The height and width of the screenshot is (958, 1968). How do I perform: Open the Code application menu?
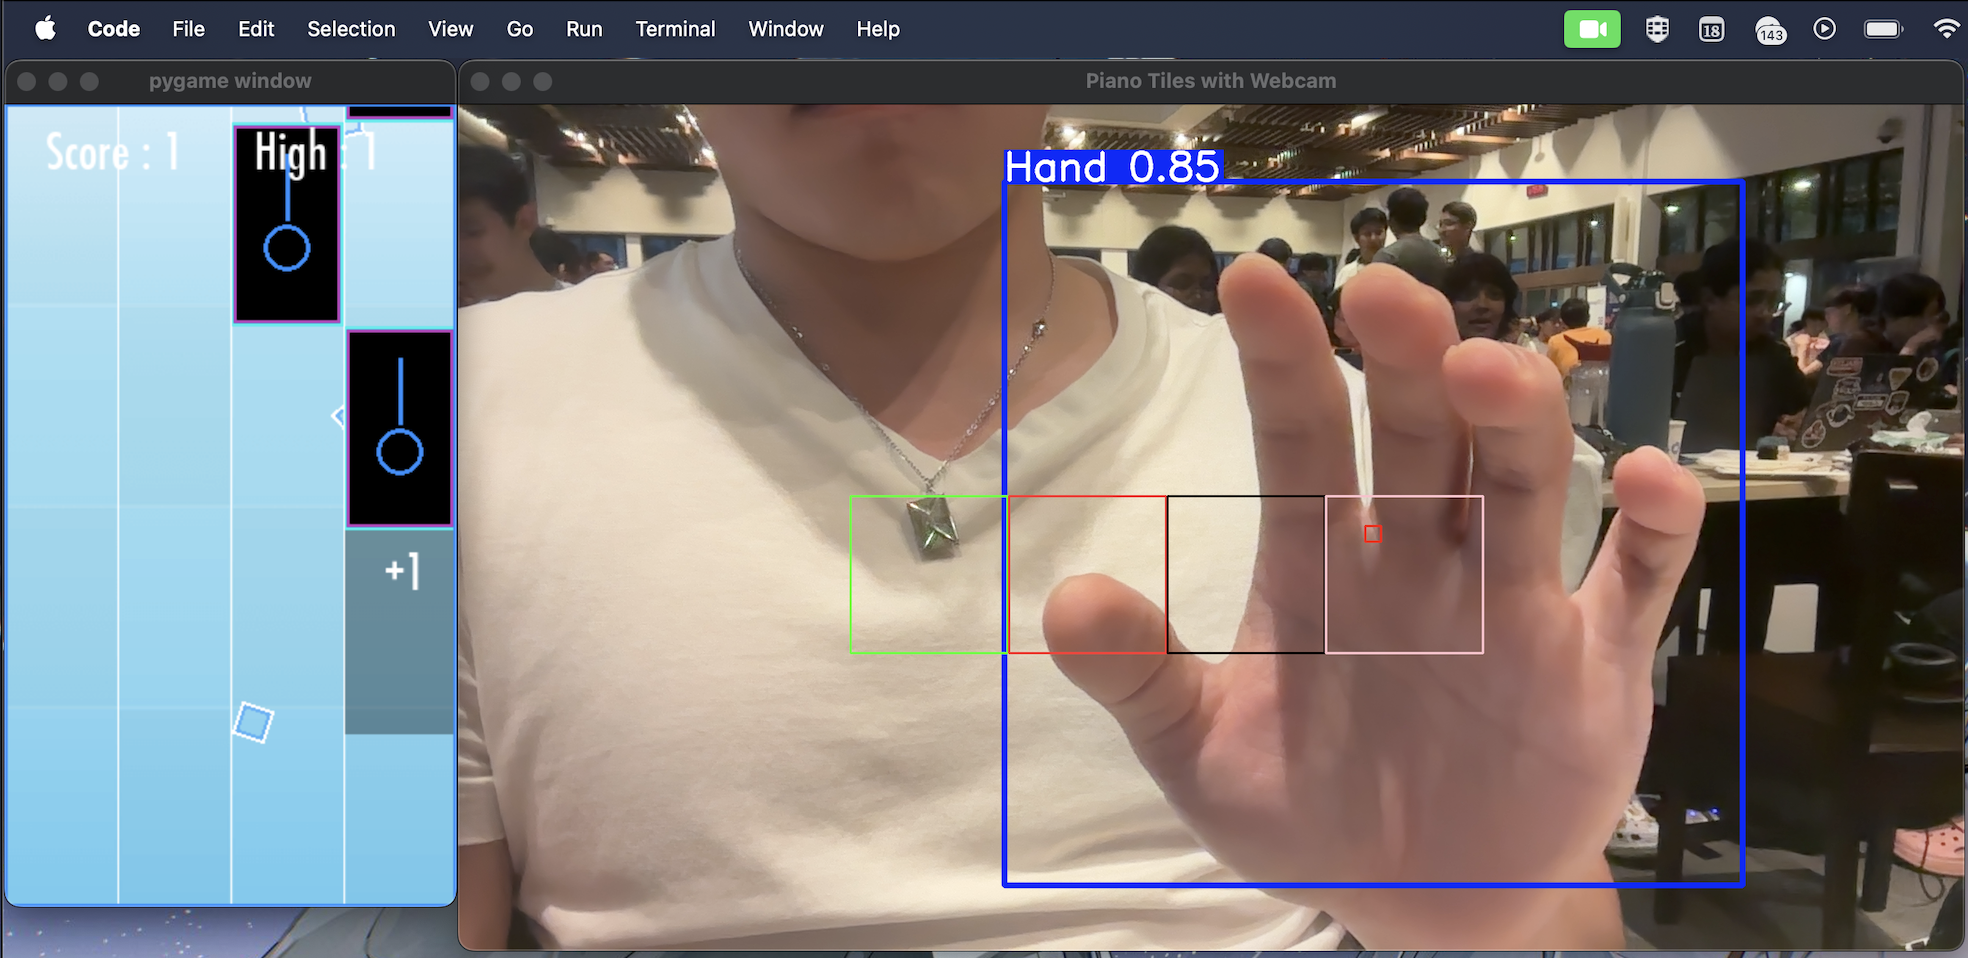(114, 29)
